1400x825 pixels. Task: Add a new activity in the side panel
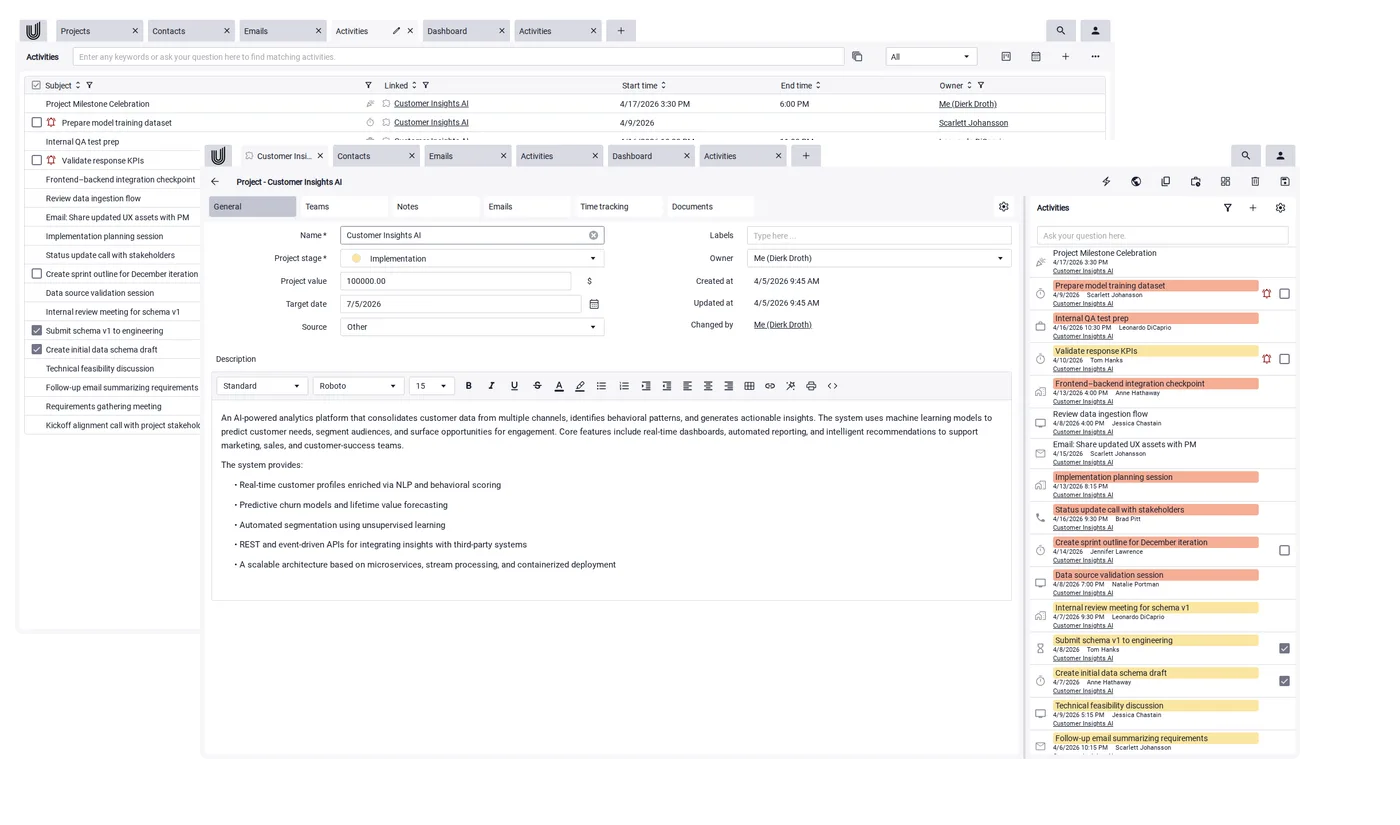click(x=1253, y=208)
